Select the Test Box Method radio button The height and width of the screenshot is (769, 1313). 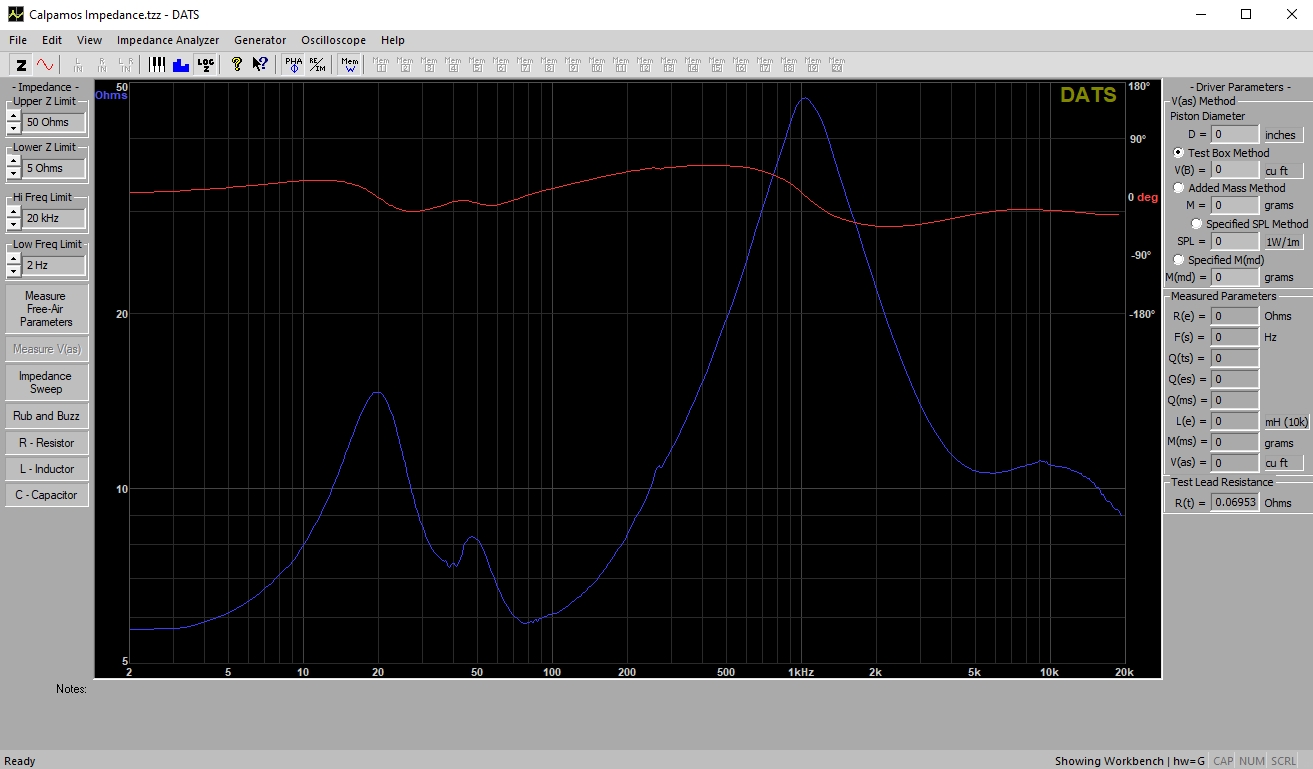pyautogui.click(x=1179, y=153)
